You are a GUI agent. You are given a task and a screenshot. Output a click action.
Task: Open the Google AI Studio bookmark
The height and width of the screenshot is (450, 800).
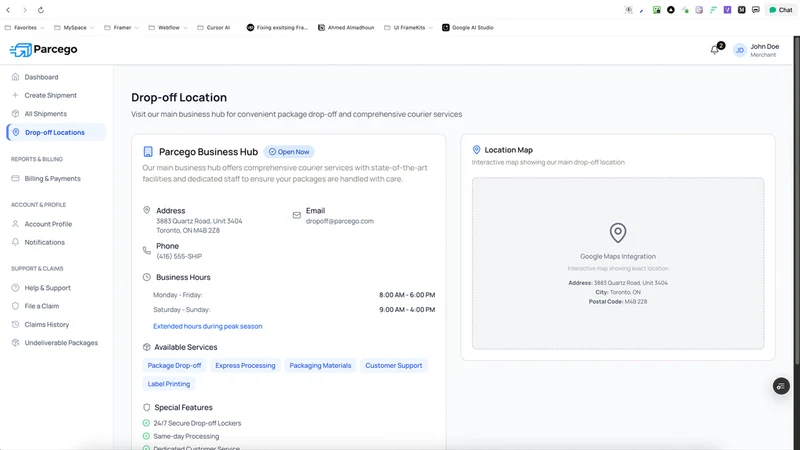(468, 28)
